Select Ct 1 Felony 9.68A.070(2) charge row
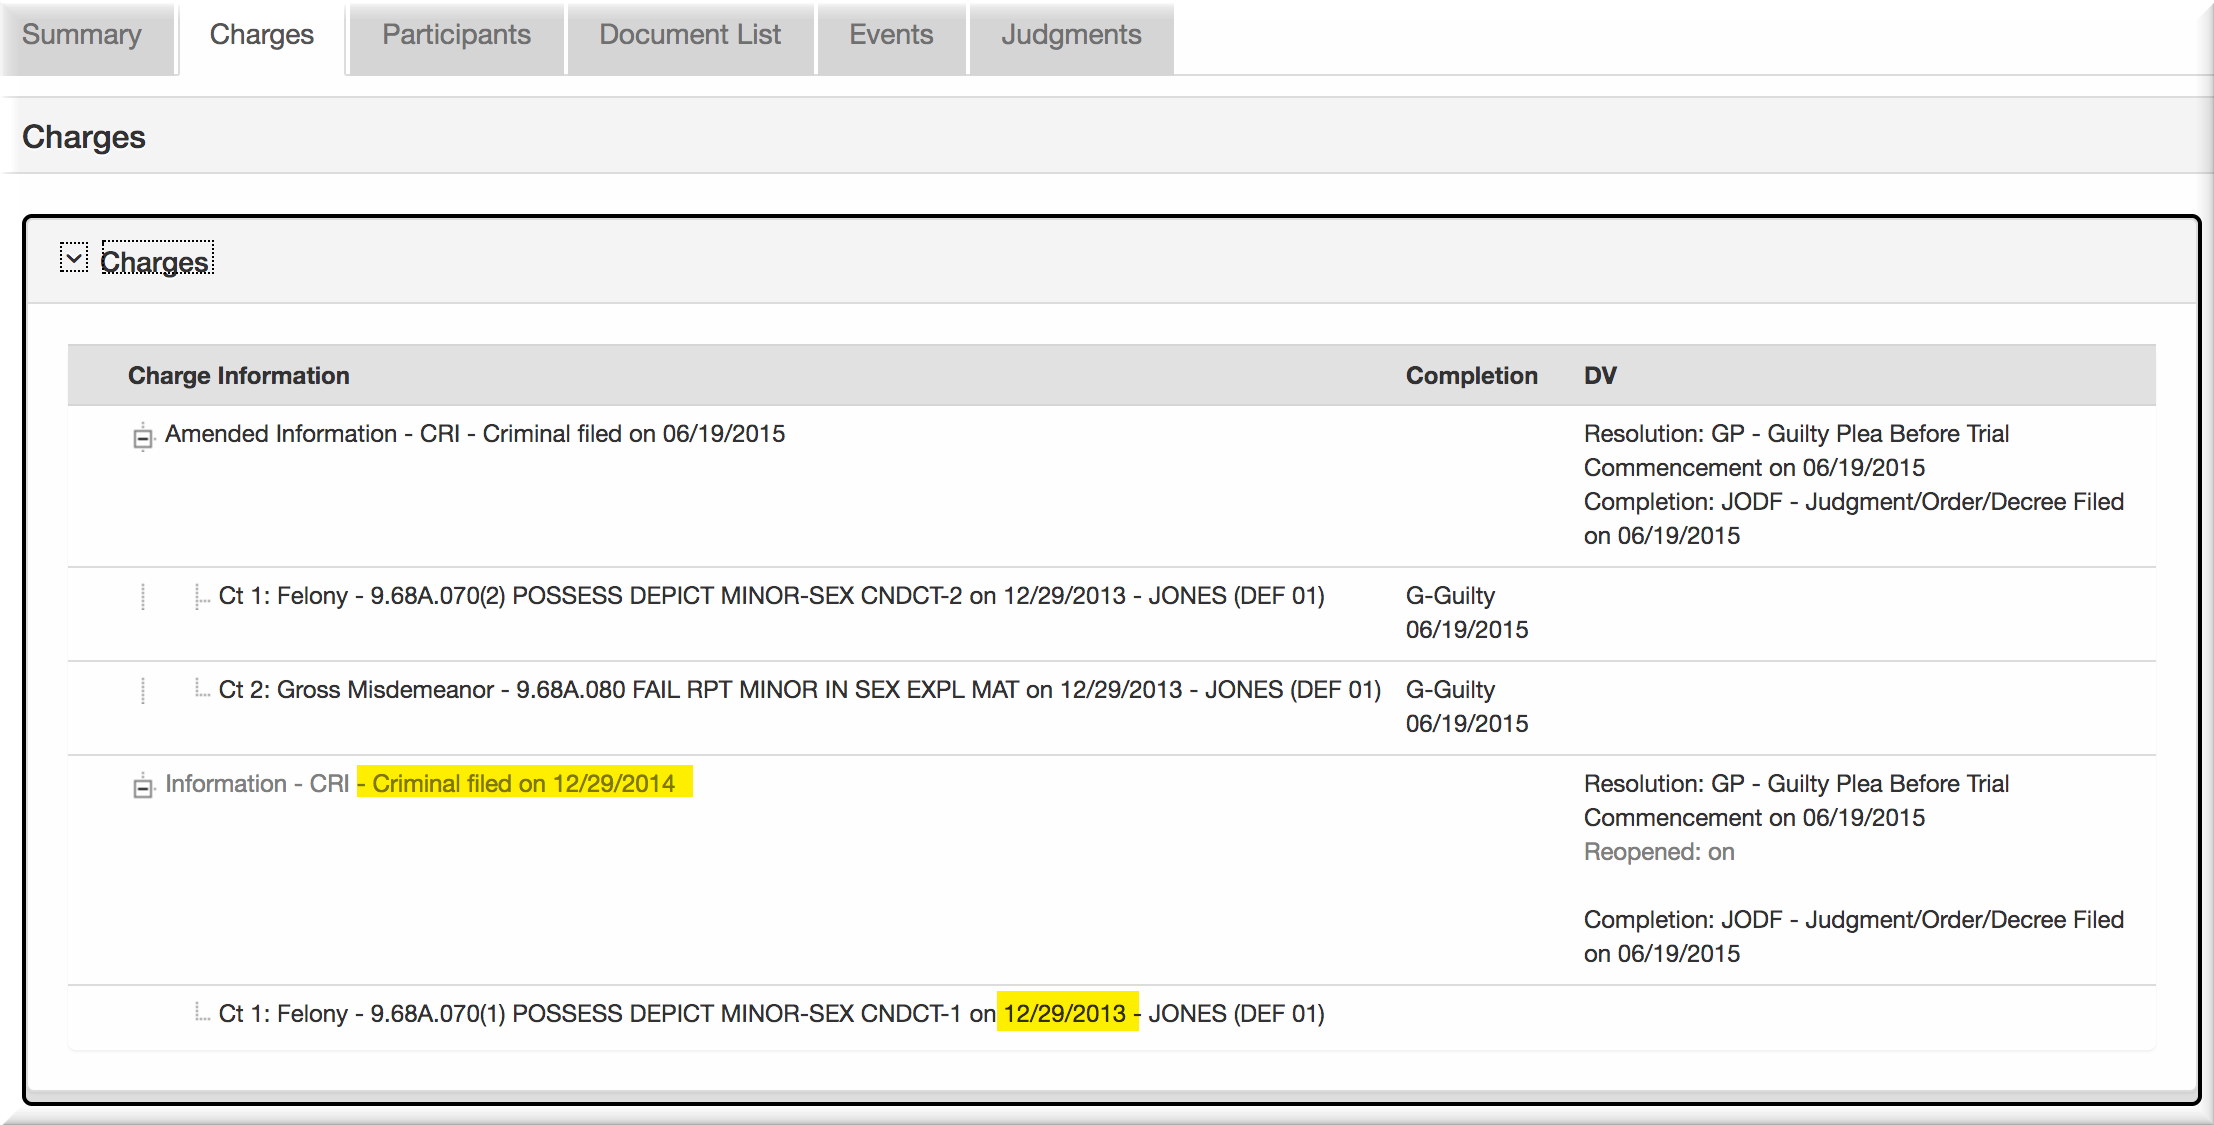Image resolution: width=2214 pixels, height=1125 pixels. [x=1112, y=613]
